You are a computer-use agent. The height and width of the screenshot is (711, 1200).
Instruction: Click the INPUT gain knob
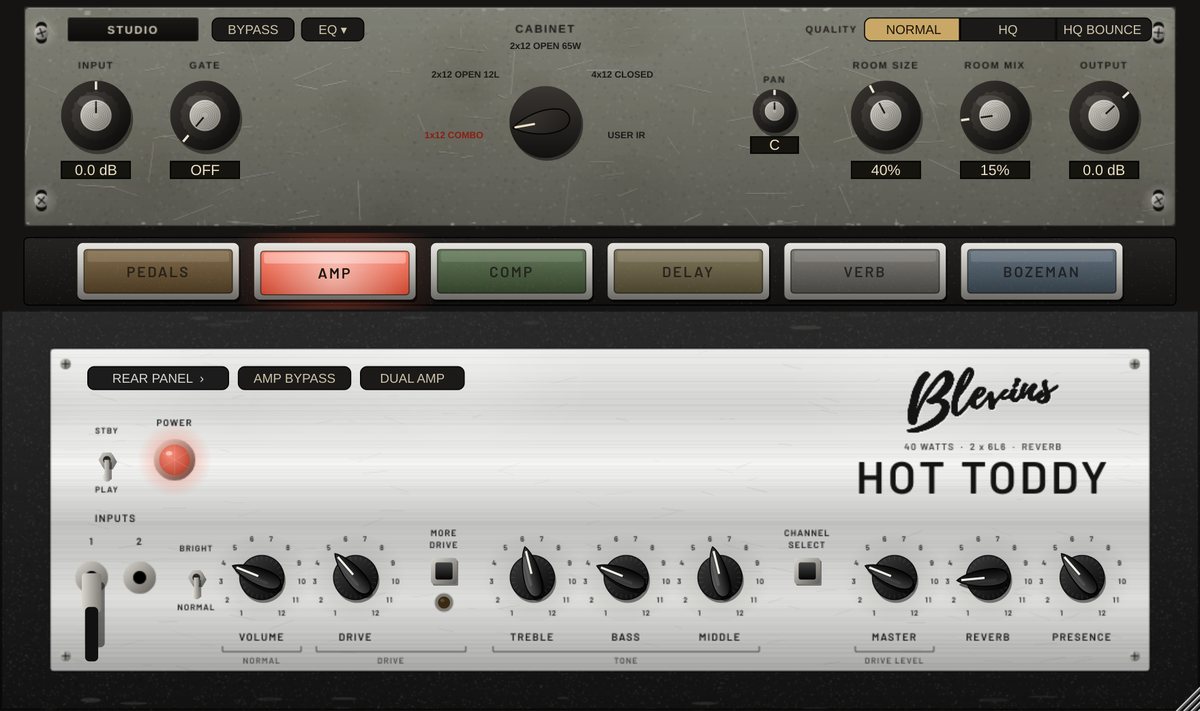[x=96, y=116]
